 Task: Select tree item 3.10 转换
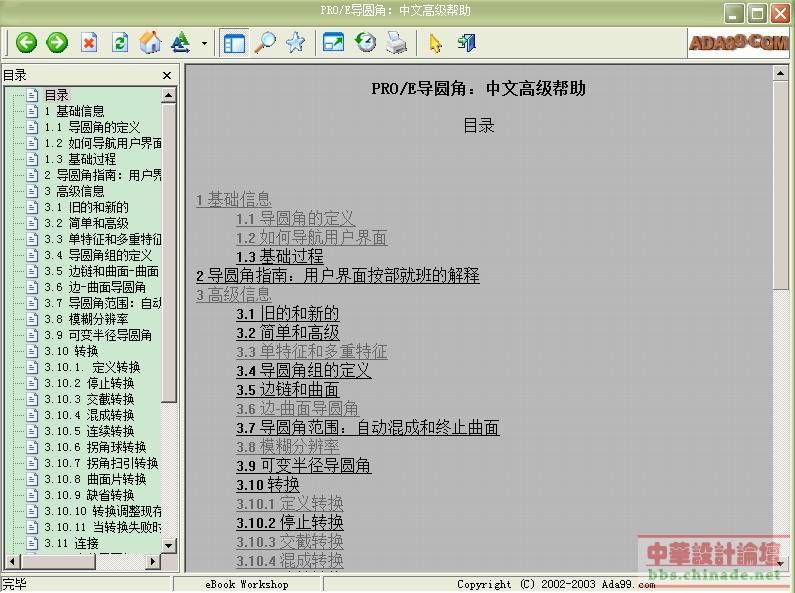pyautogui.click(x=71, y=351)
